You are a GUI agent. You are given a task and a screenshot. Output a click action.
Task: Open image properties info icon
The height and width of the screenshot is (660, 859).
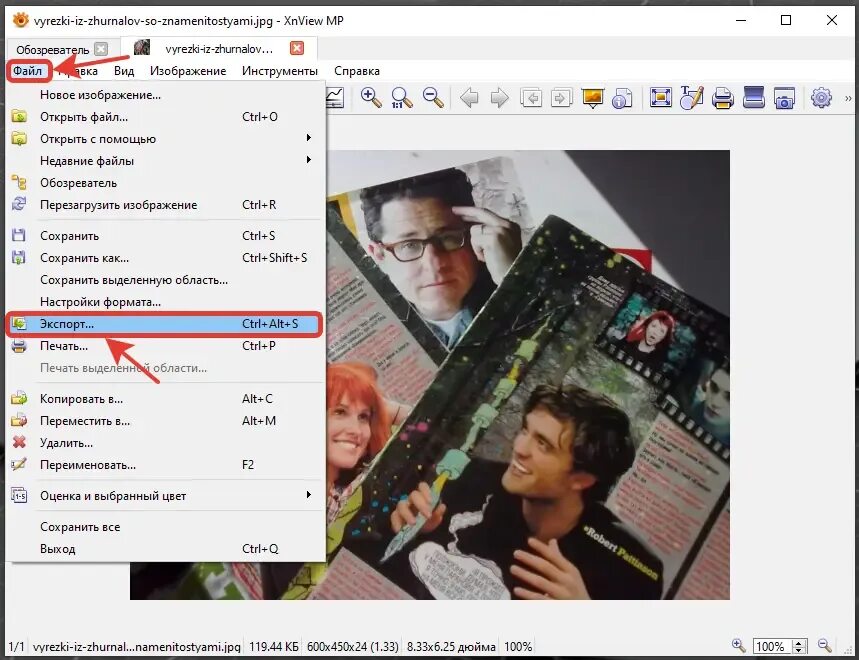point(622,98)
